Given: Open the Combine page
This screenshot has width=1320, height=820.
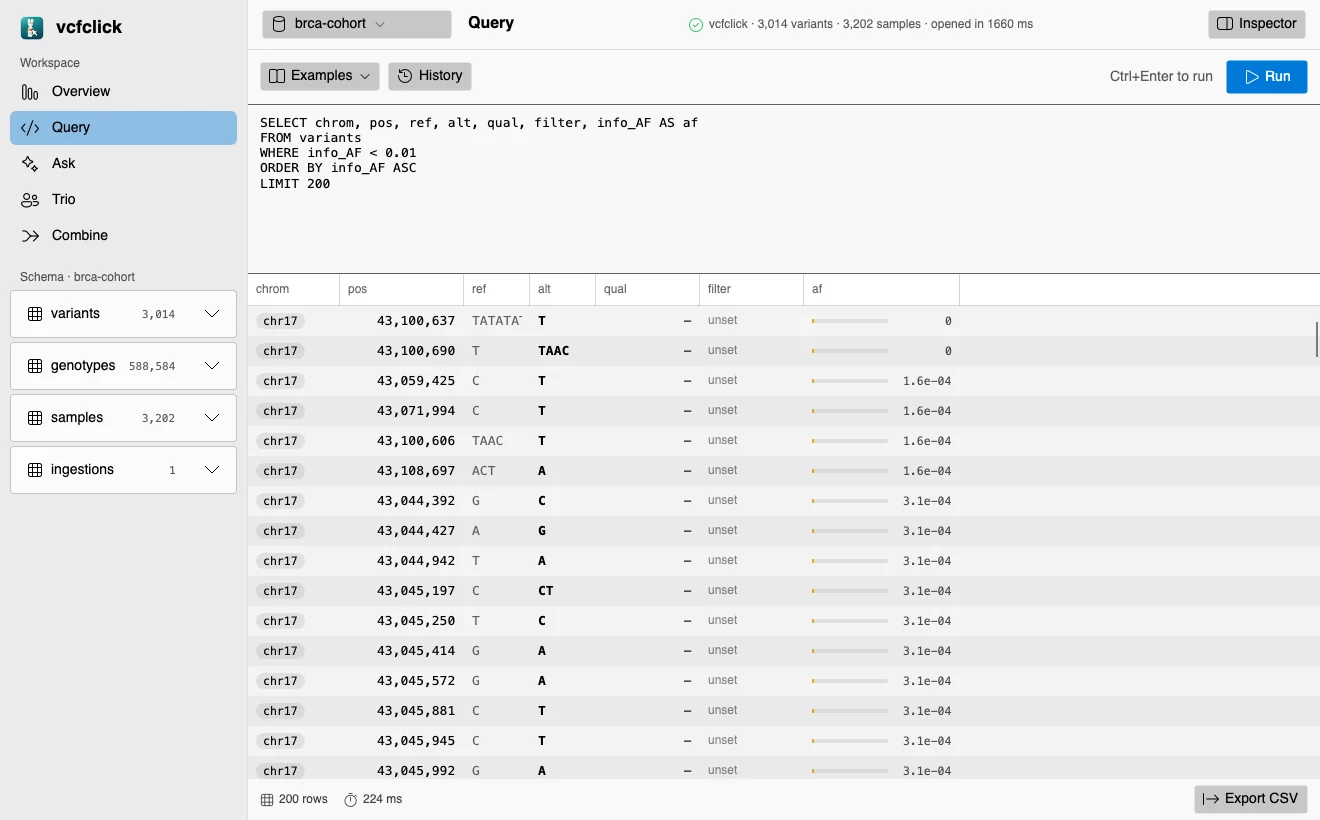Looking at the screenshot, I should (123, 236).
